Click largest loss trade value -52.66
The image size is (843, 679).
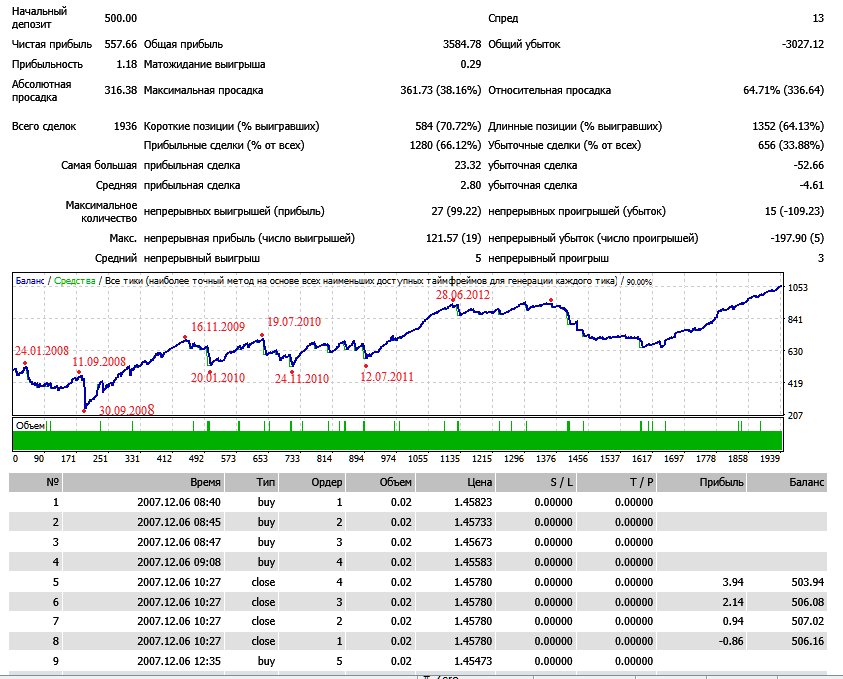[x=808, y=166]
